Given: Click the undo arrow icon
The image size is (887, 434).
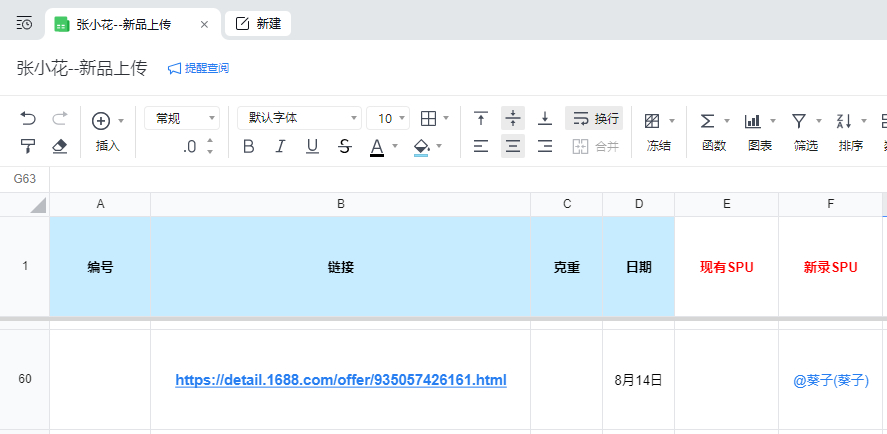Looking at the screenshot, I should click(x=28, y=119).
